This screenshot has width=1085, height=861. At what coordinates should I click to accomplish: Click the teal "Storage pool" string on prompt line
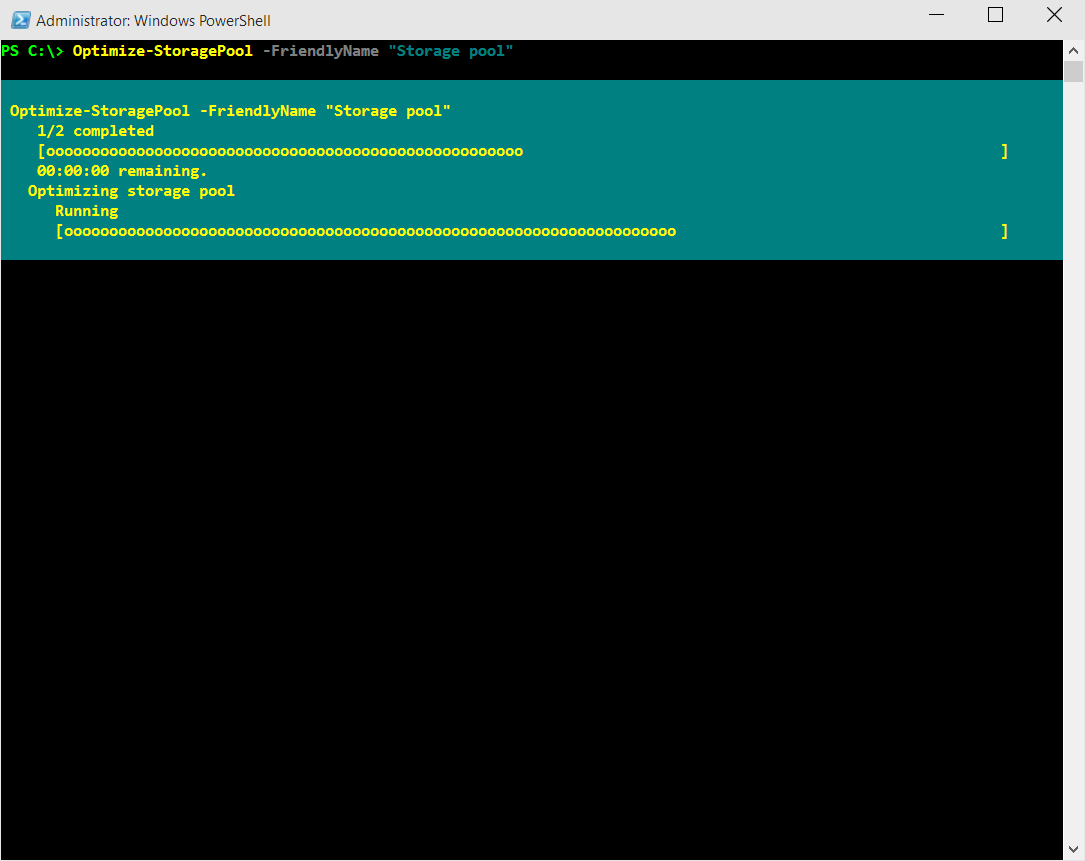[x=450, y=51]
